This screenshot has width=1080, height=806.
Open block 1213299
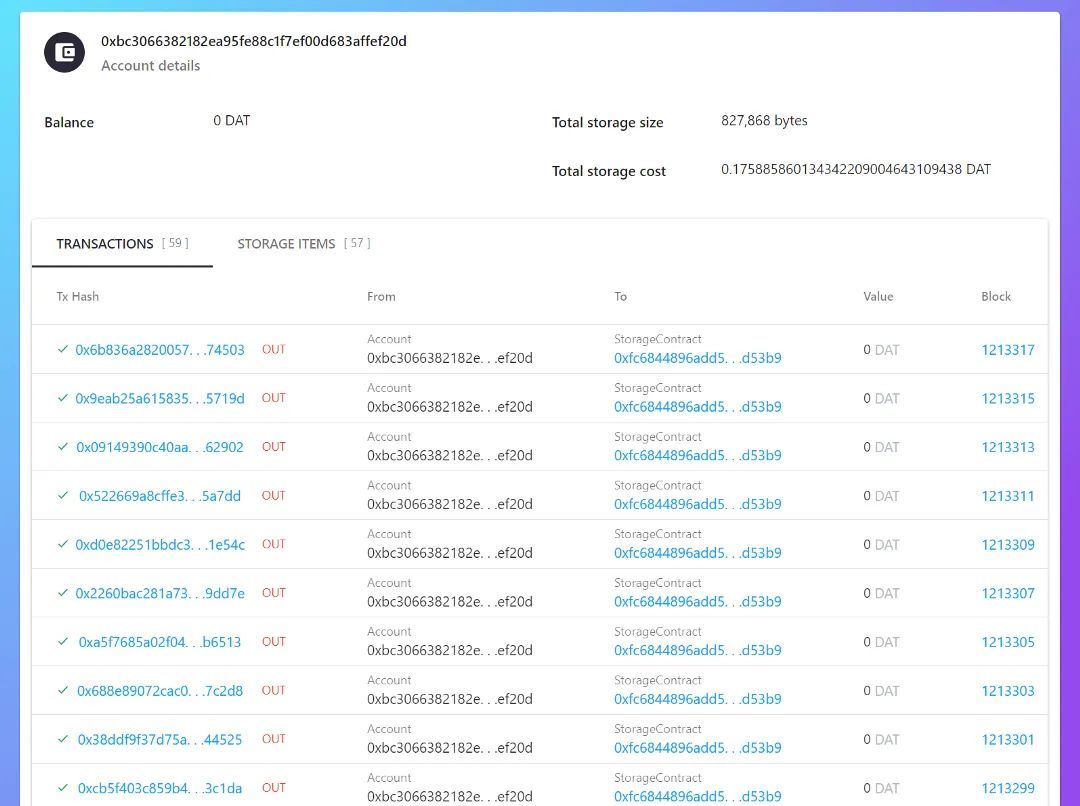point(1008,788)
